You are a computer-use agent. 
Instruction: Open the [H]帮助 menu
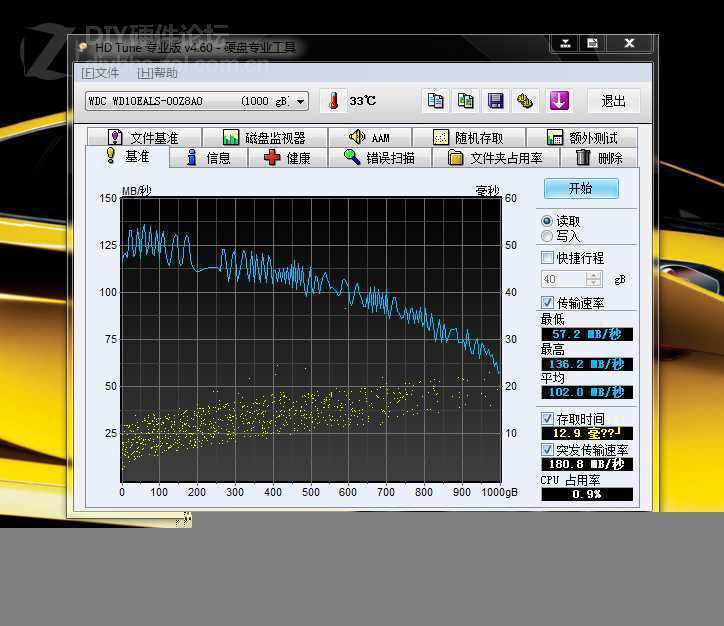pyautogui.click(x=157, y=73)
